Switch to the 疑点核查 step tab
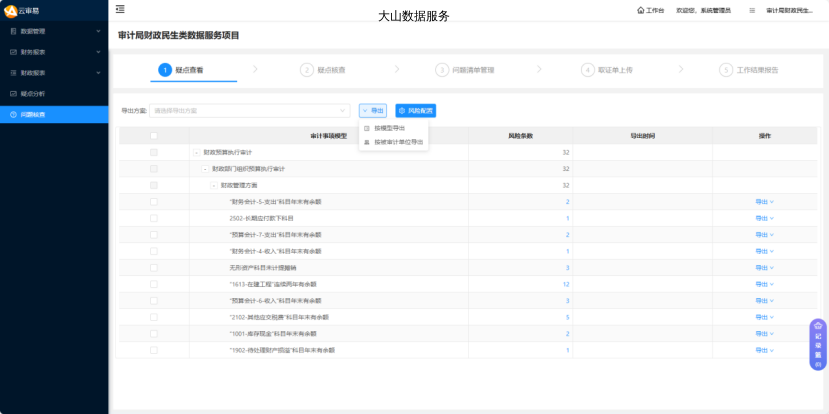This screenshot has width=829, height=414. coord(324,70)
